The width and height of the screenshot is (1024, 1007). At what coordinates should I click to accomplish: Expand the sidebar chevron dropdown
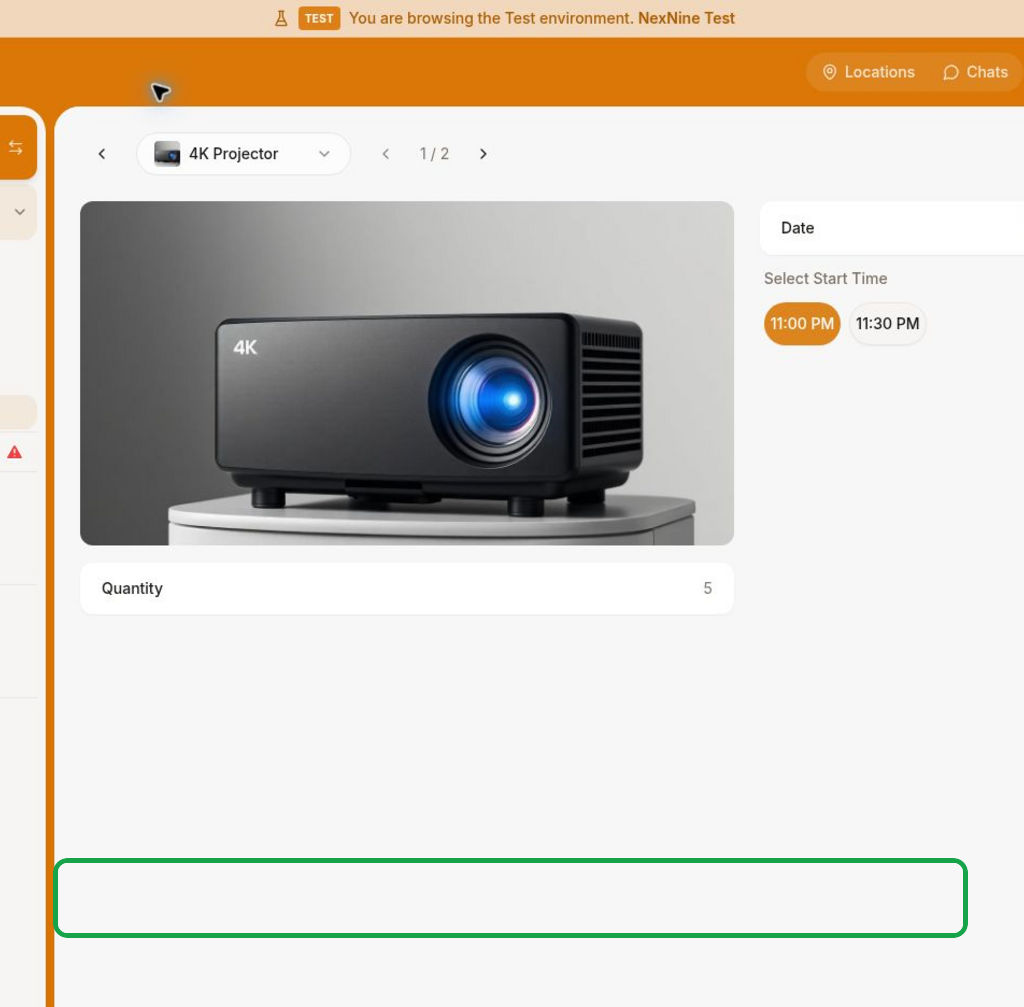point(20,212)
